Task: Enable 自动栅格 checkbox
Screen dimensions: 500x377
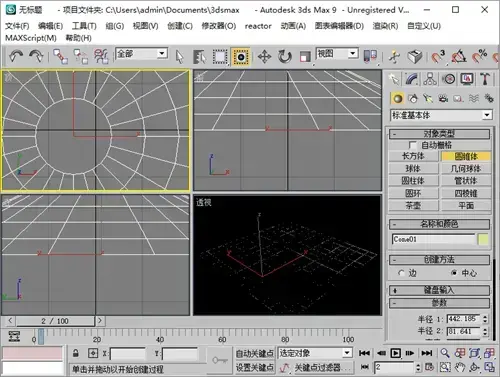Action: pos(412,145)
